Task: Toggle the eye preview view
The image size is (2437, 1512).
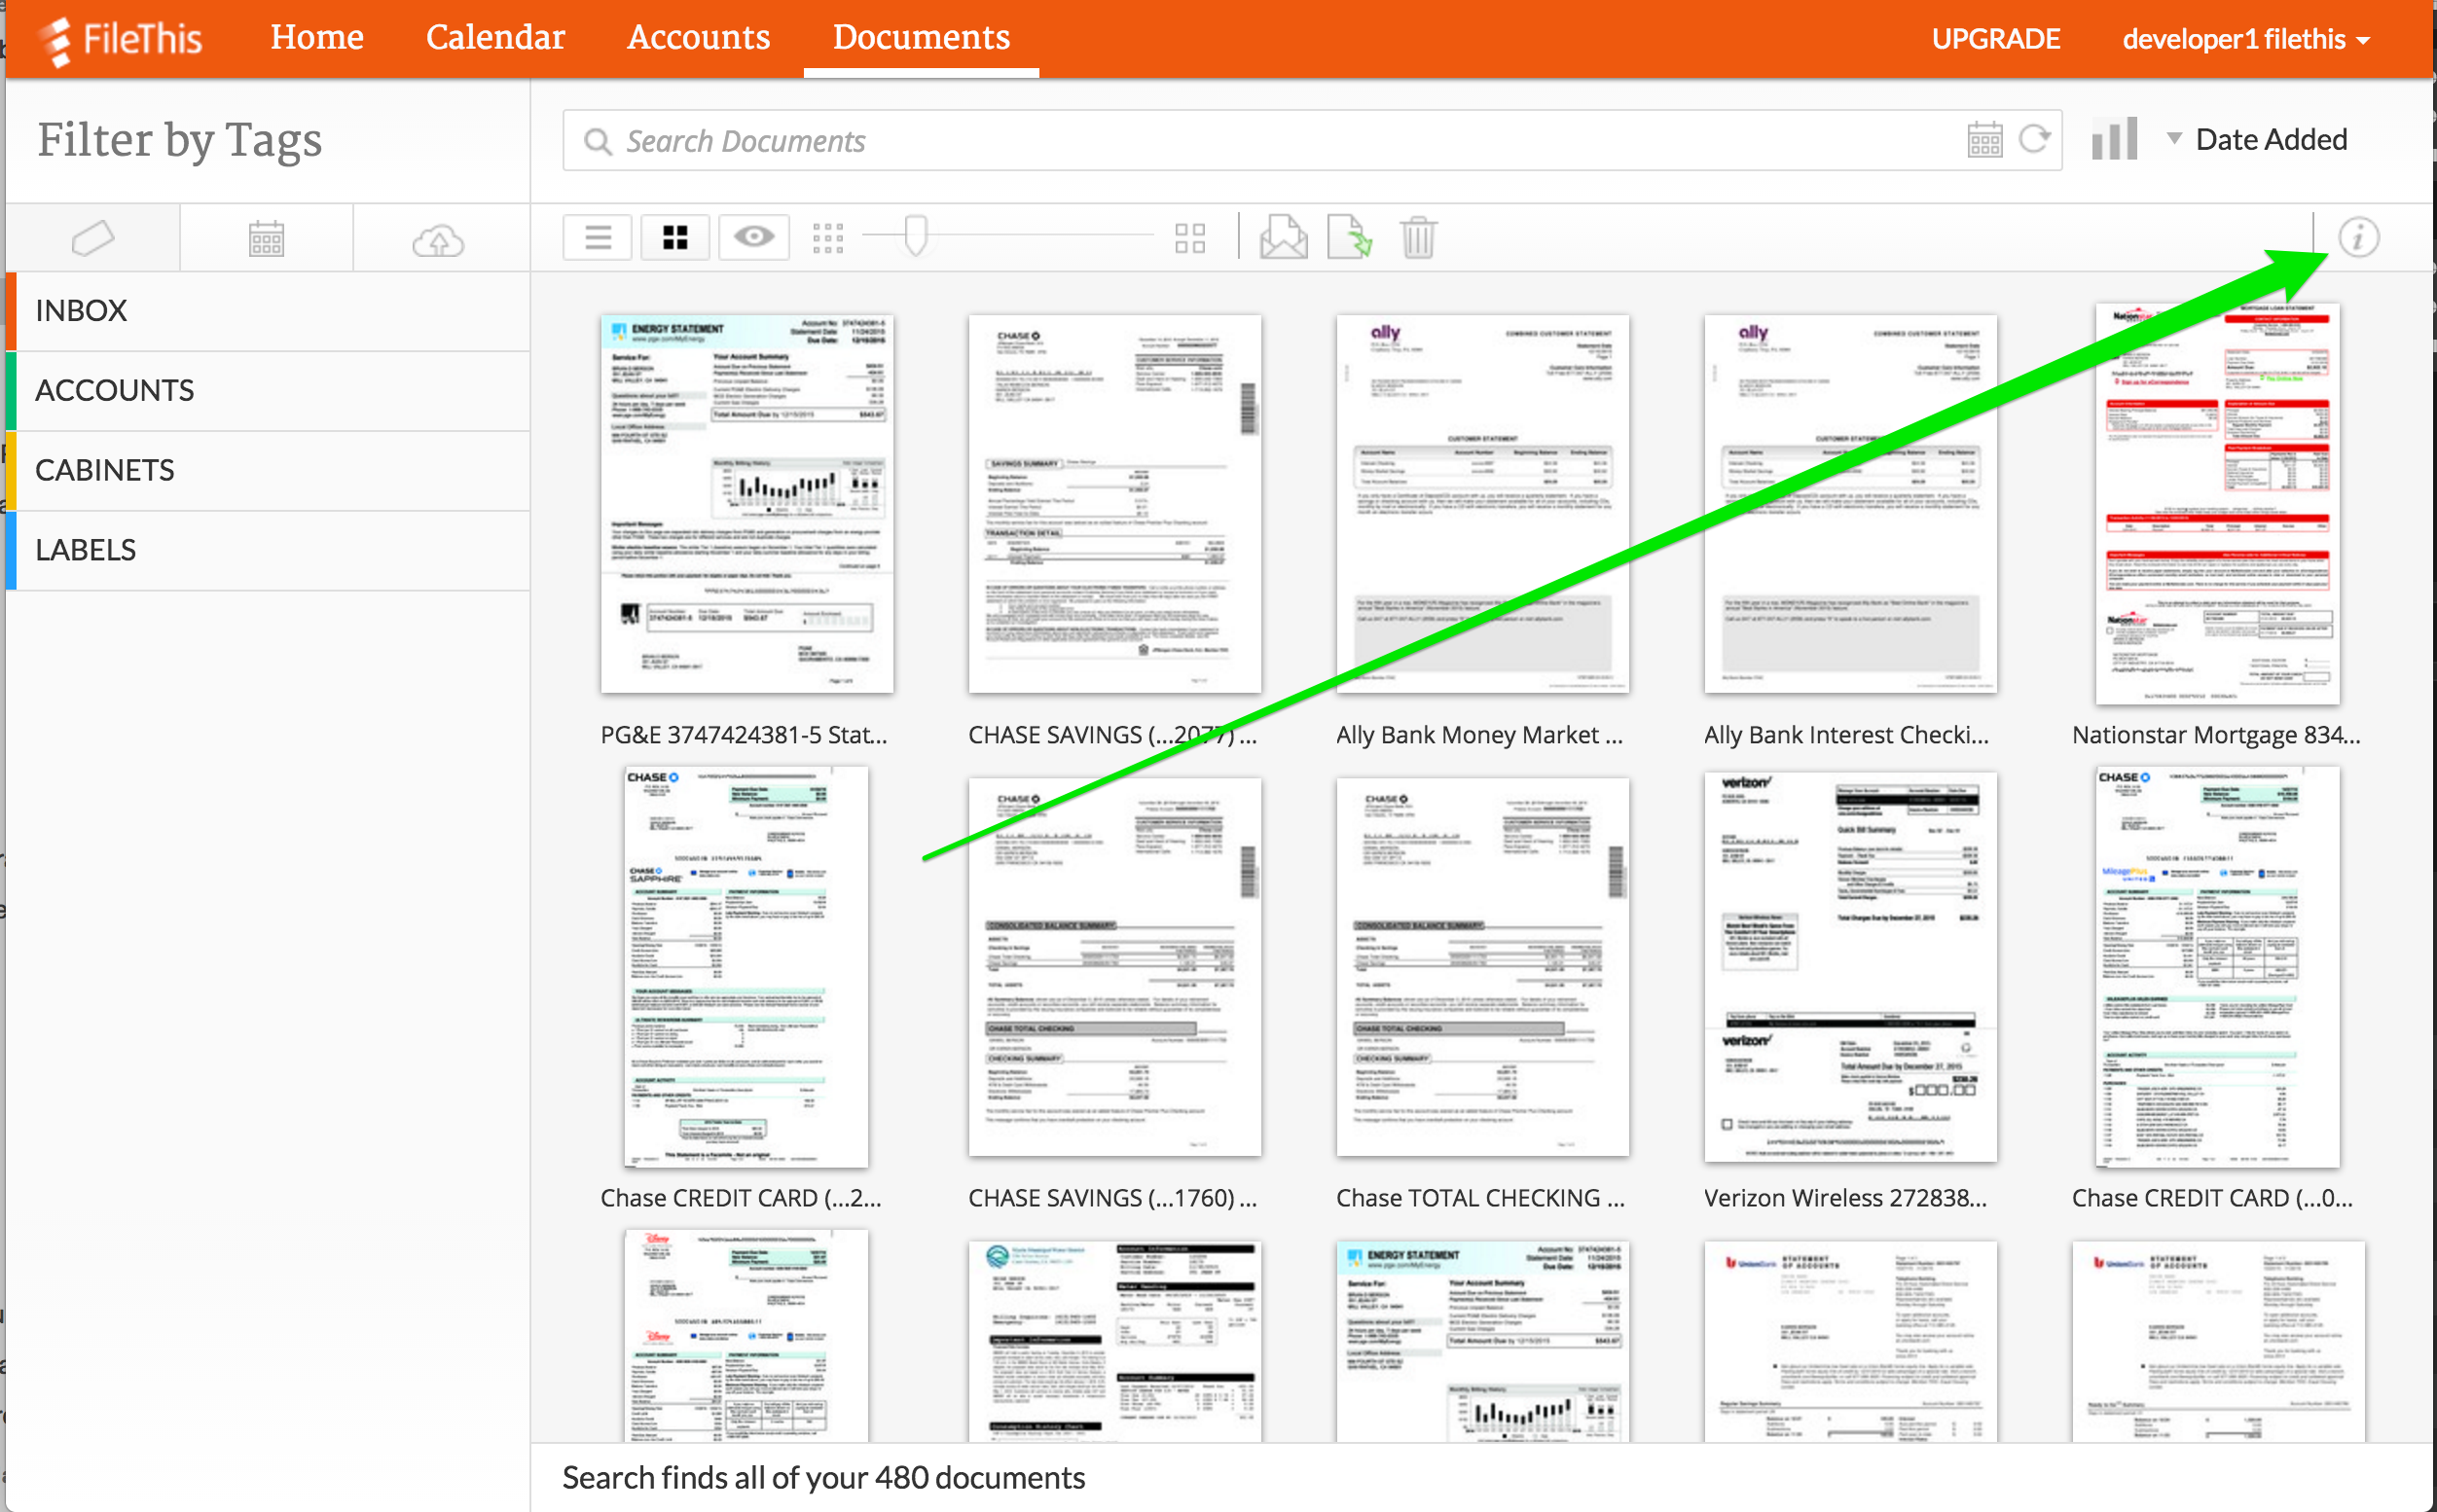Action: (754, 238)
